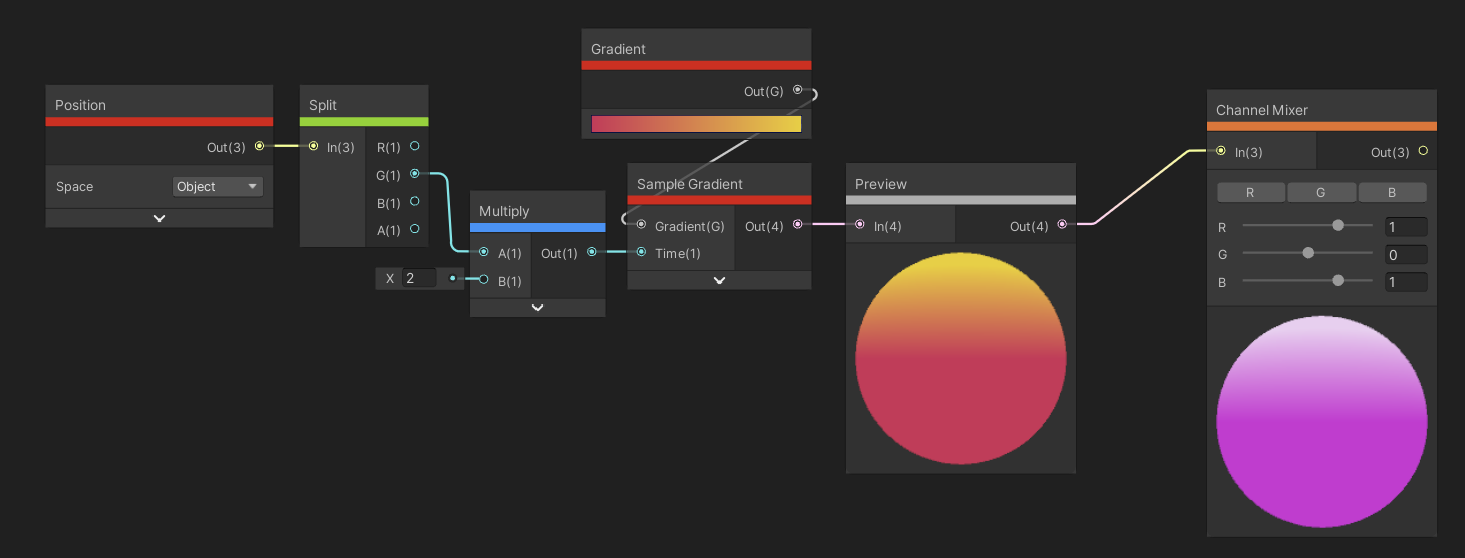Image resolution: width=1465 pixels, height=558 pixels.
Task: Click the X value field showing 2
Action: coord(419,278)
